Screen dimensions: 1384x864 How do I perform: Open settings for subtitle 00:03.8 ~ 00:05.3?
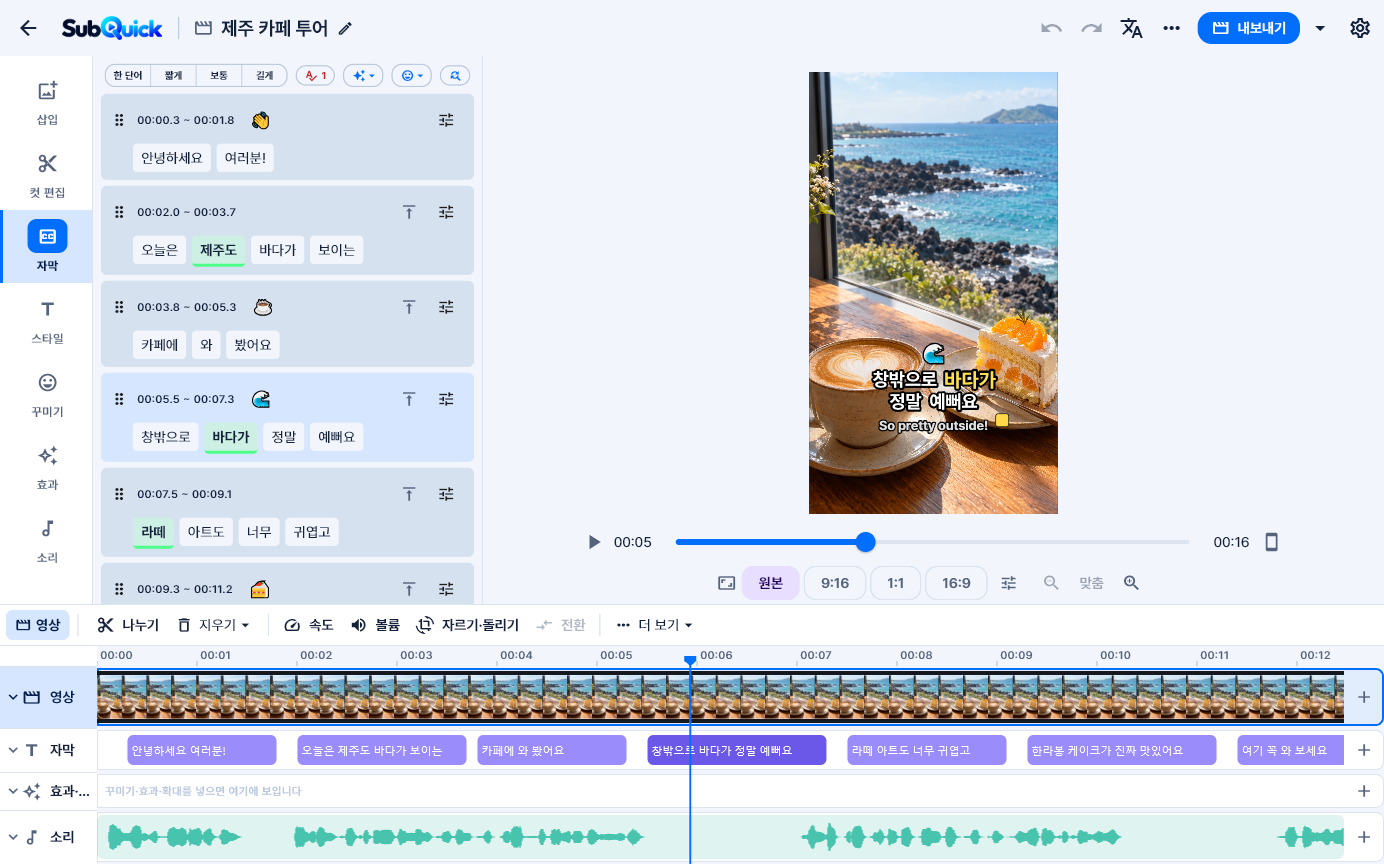click(x=446, y=307)
